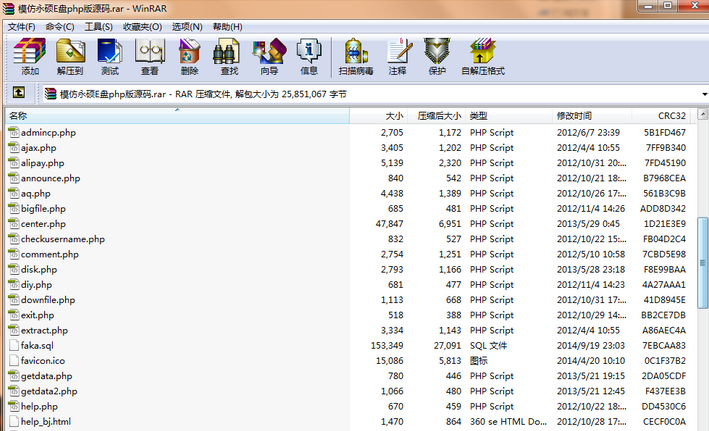This screenshot has width=709, height=431.
Task: Select the admincp.php file icon
Action: tap(14, 133)
